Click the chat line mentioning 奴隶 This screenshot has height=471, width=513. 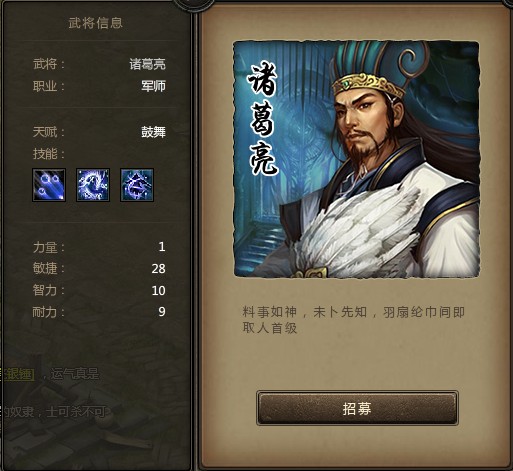tap(55, 412)
